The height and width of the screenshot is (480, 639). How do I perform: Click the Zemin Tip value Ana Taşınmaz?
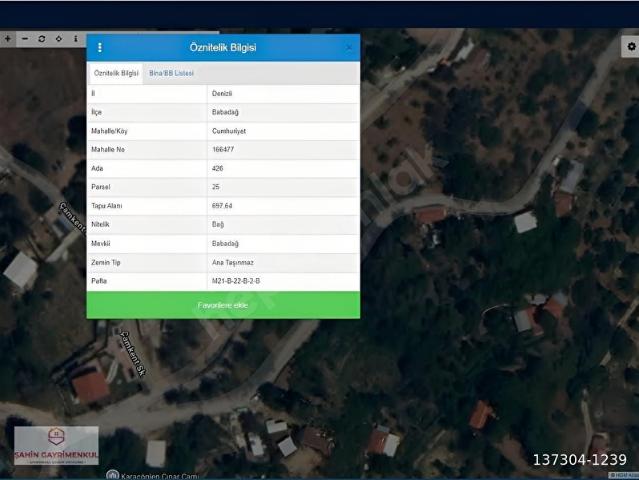233,263
